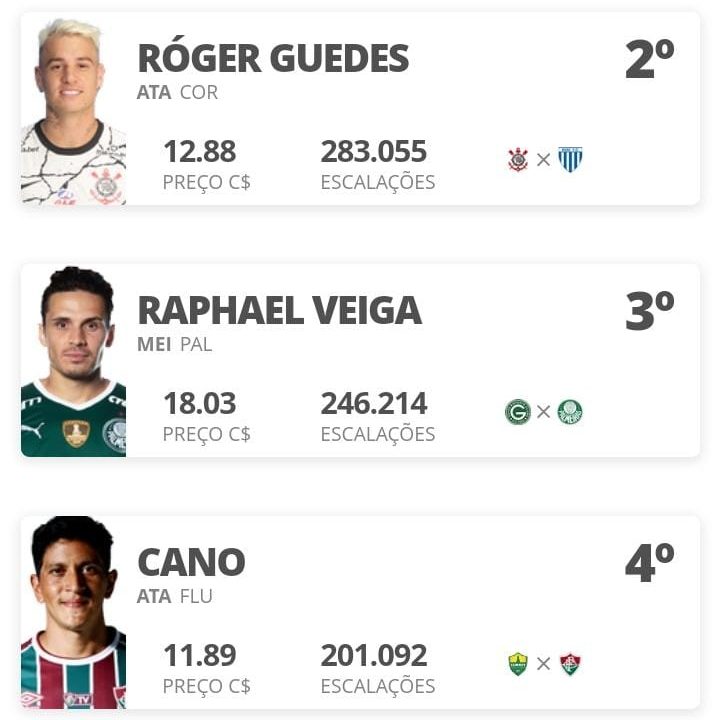Click the Palmeiras club crest icon

click(x=570, y=411)
